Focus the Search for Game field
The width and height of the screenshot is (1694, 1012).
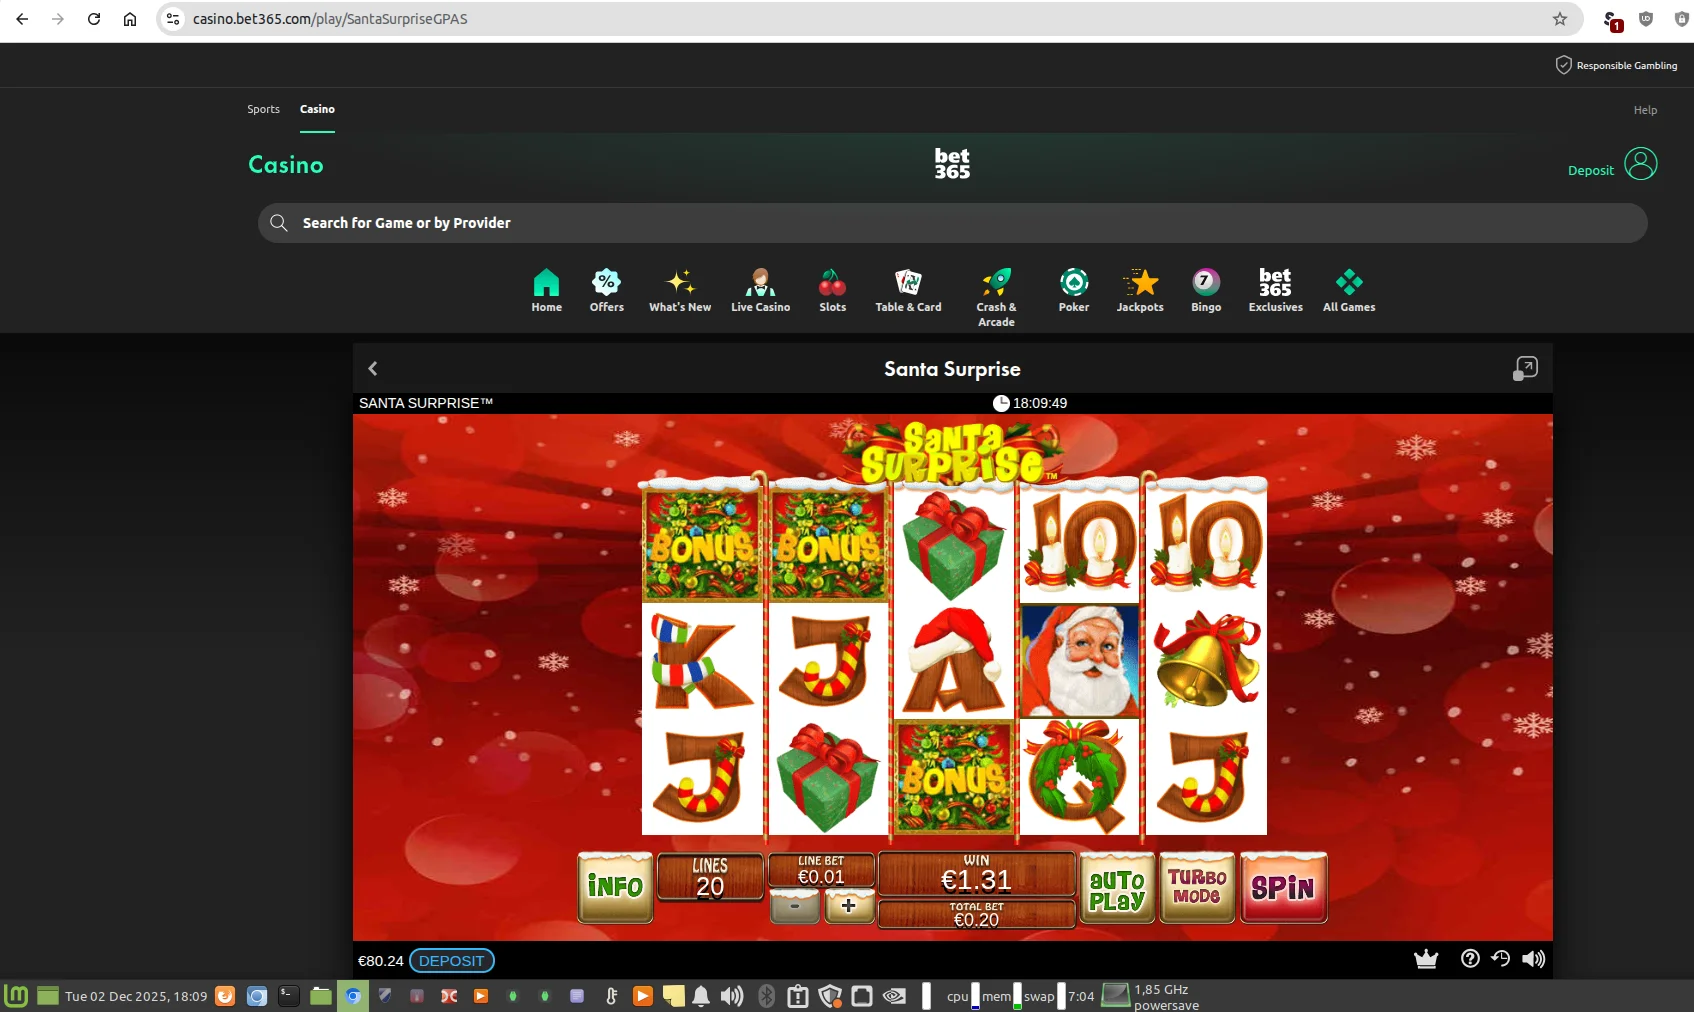point(952,223)
